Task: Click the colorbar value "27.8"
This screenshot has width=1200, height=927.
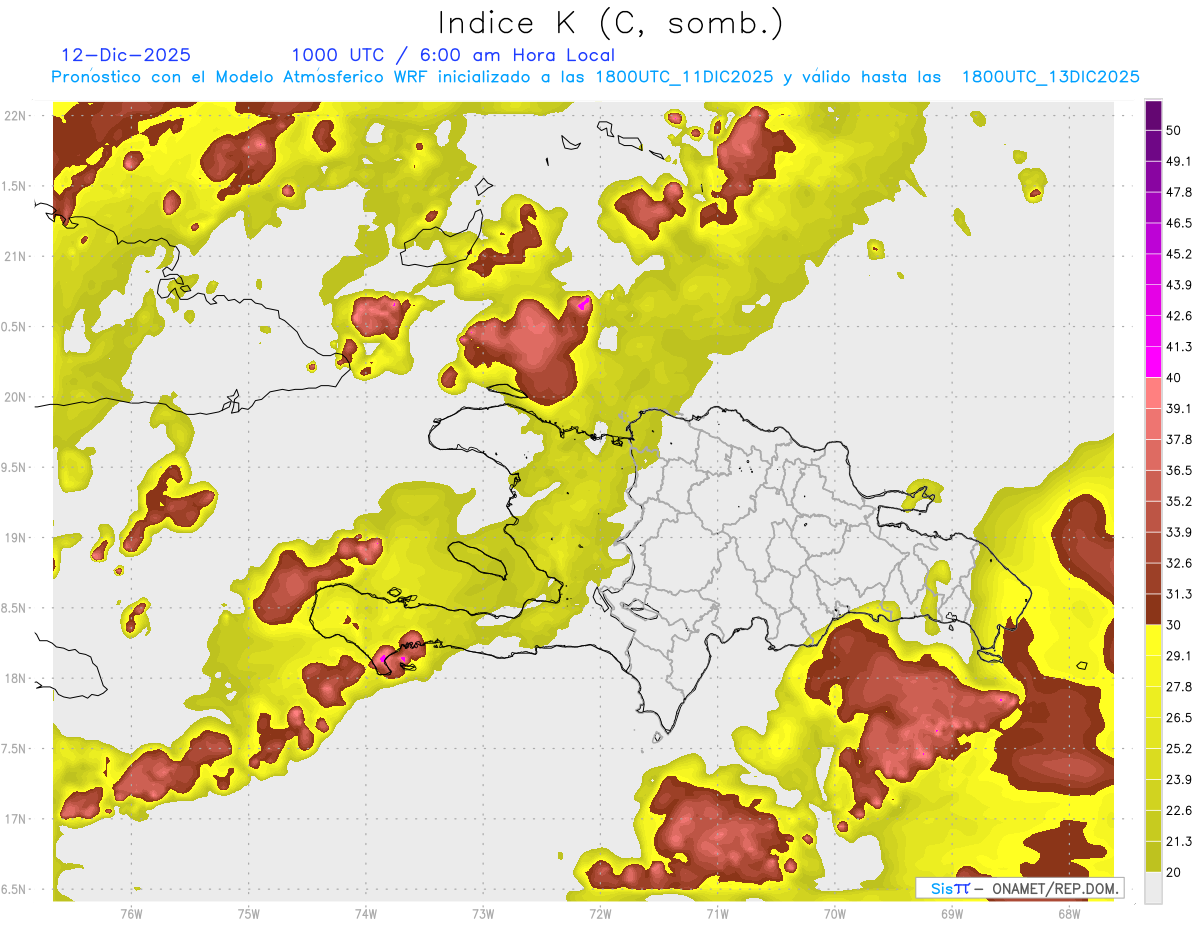Action: coord(1179,687)
